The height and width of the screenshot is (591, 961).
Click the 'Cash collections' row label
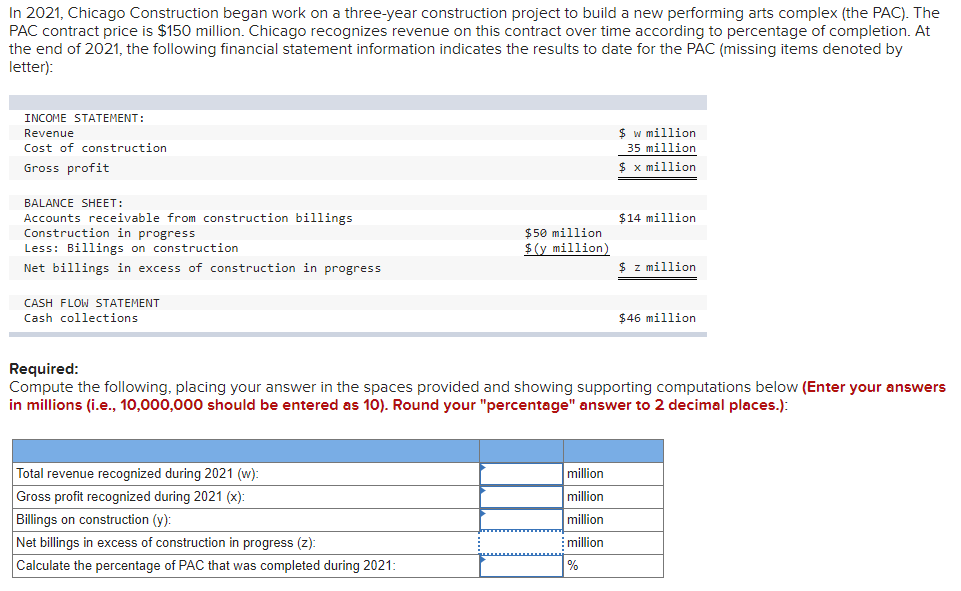81,318
